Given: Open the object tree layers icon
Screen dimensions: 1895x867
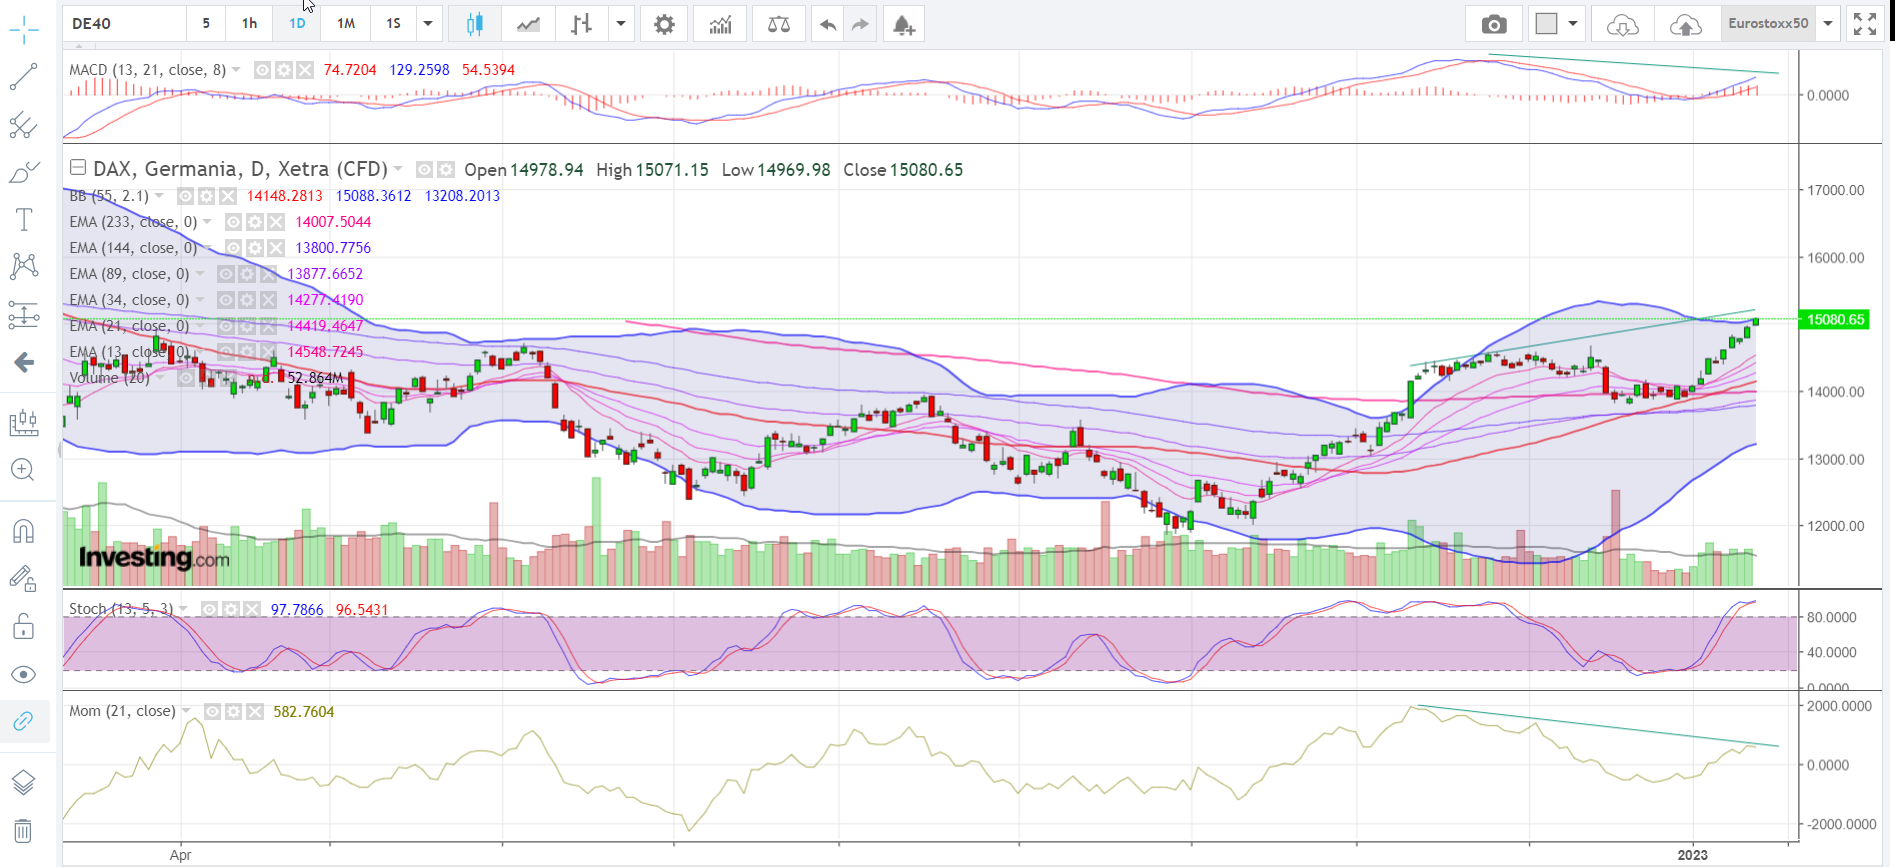Looking at the screenshot, I should (23, 782).
